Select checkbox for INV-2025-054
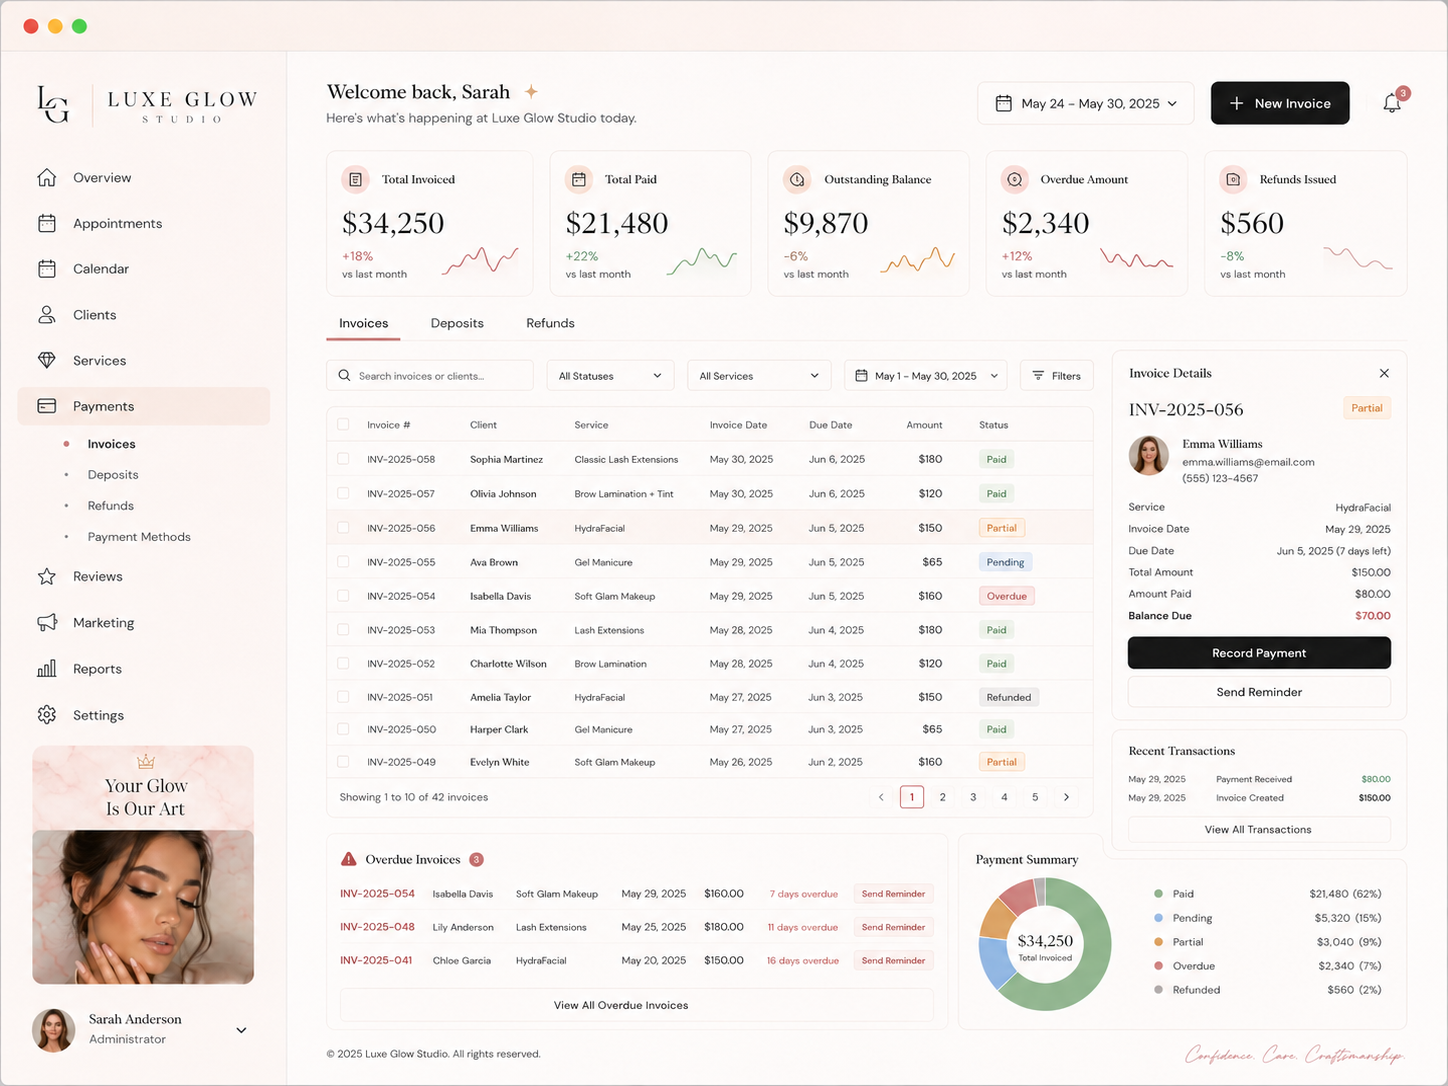Image resolution: width=1448 pixels, height=1086 pixels. tap(343, 596)
